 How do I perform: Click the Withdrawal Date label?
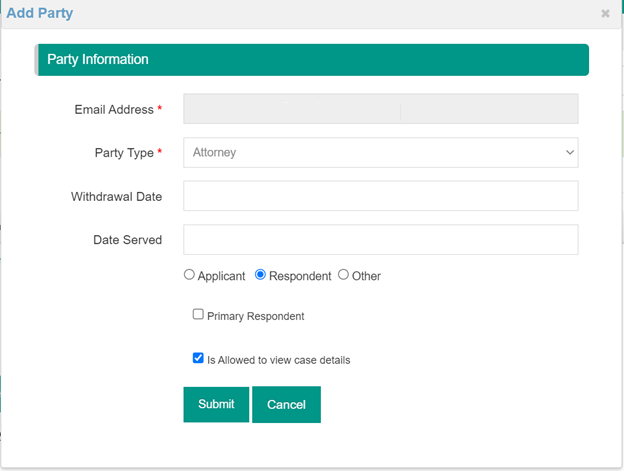(116, 197)
